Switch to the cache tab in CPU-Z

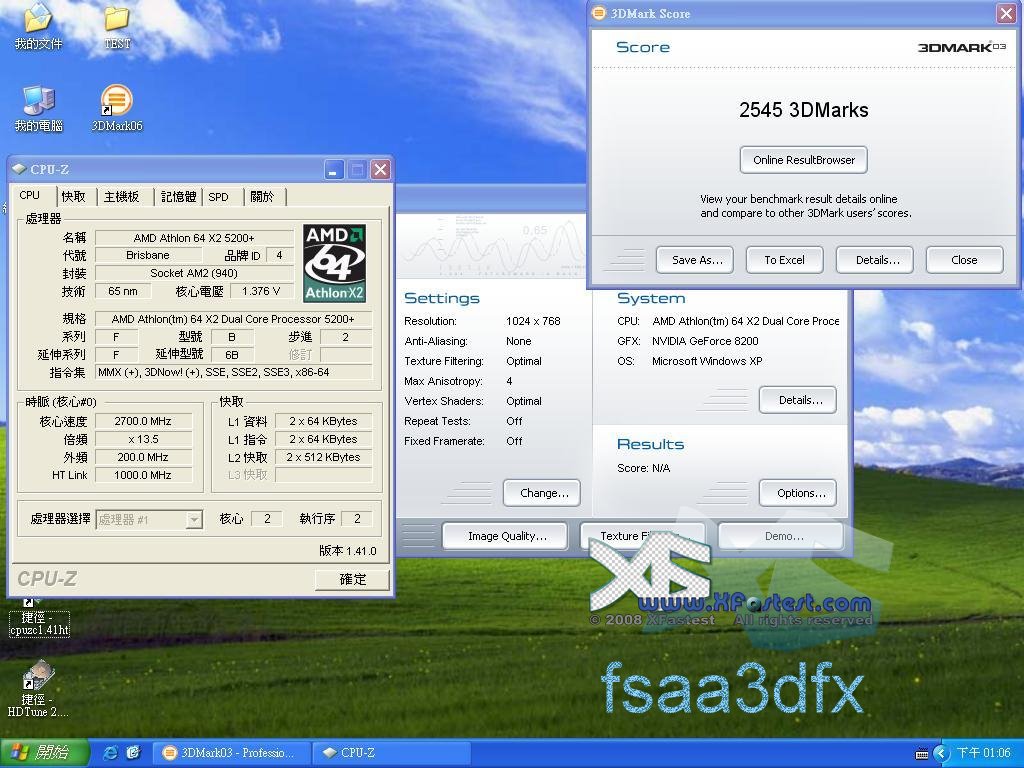click(x=73, y=197)
